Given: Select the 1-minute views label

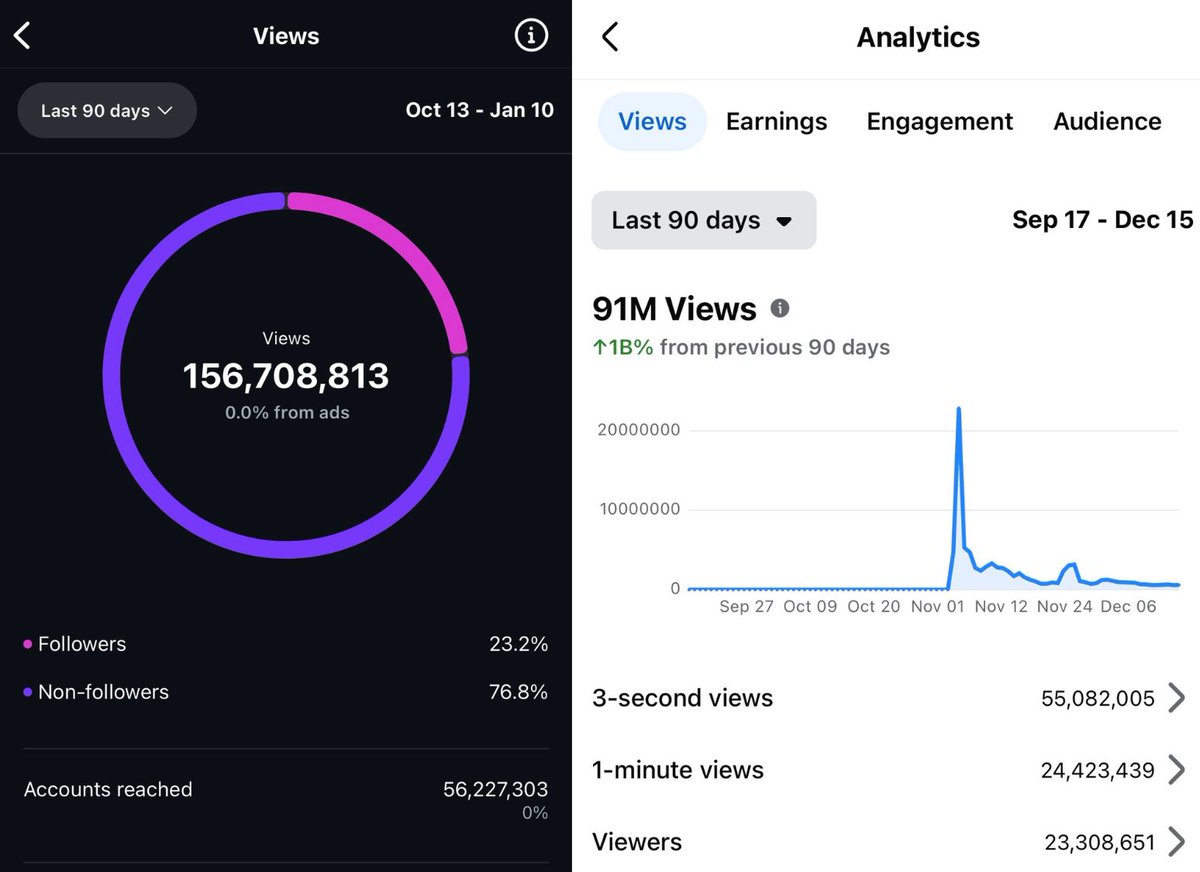Looking at the screenshot, I should [x=678, y=770].
